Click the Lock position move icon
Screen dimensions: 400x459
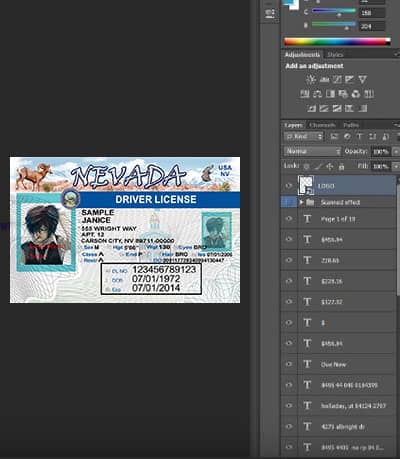[330, 166]
